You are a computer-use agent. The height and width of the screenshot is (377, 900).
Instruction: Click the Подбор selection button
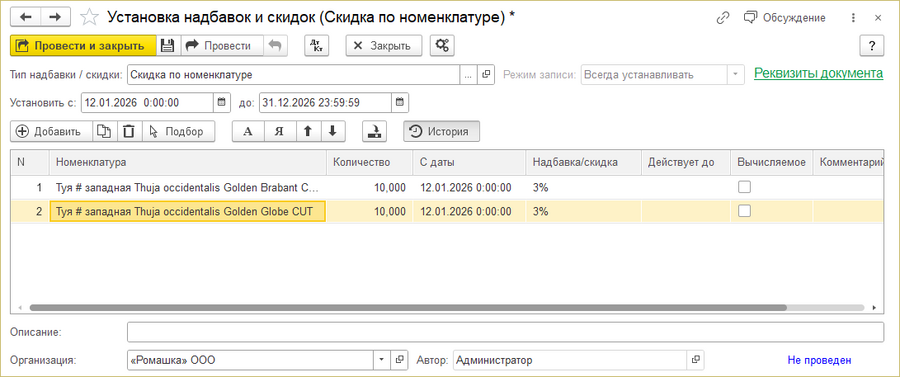tap(178, 131)
